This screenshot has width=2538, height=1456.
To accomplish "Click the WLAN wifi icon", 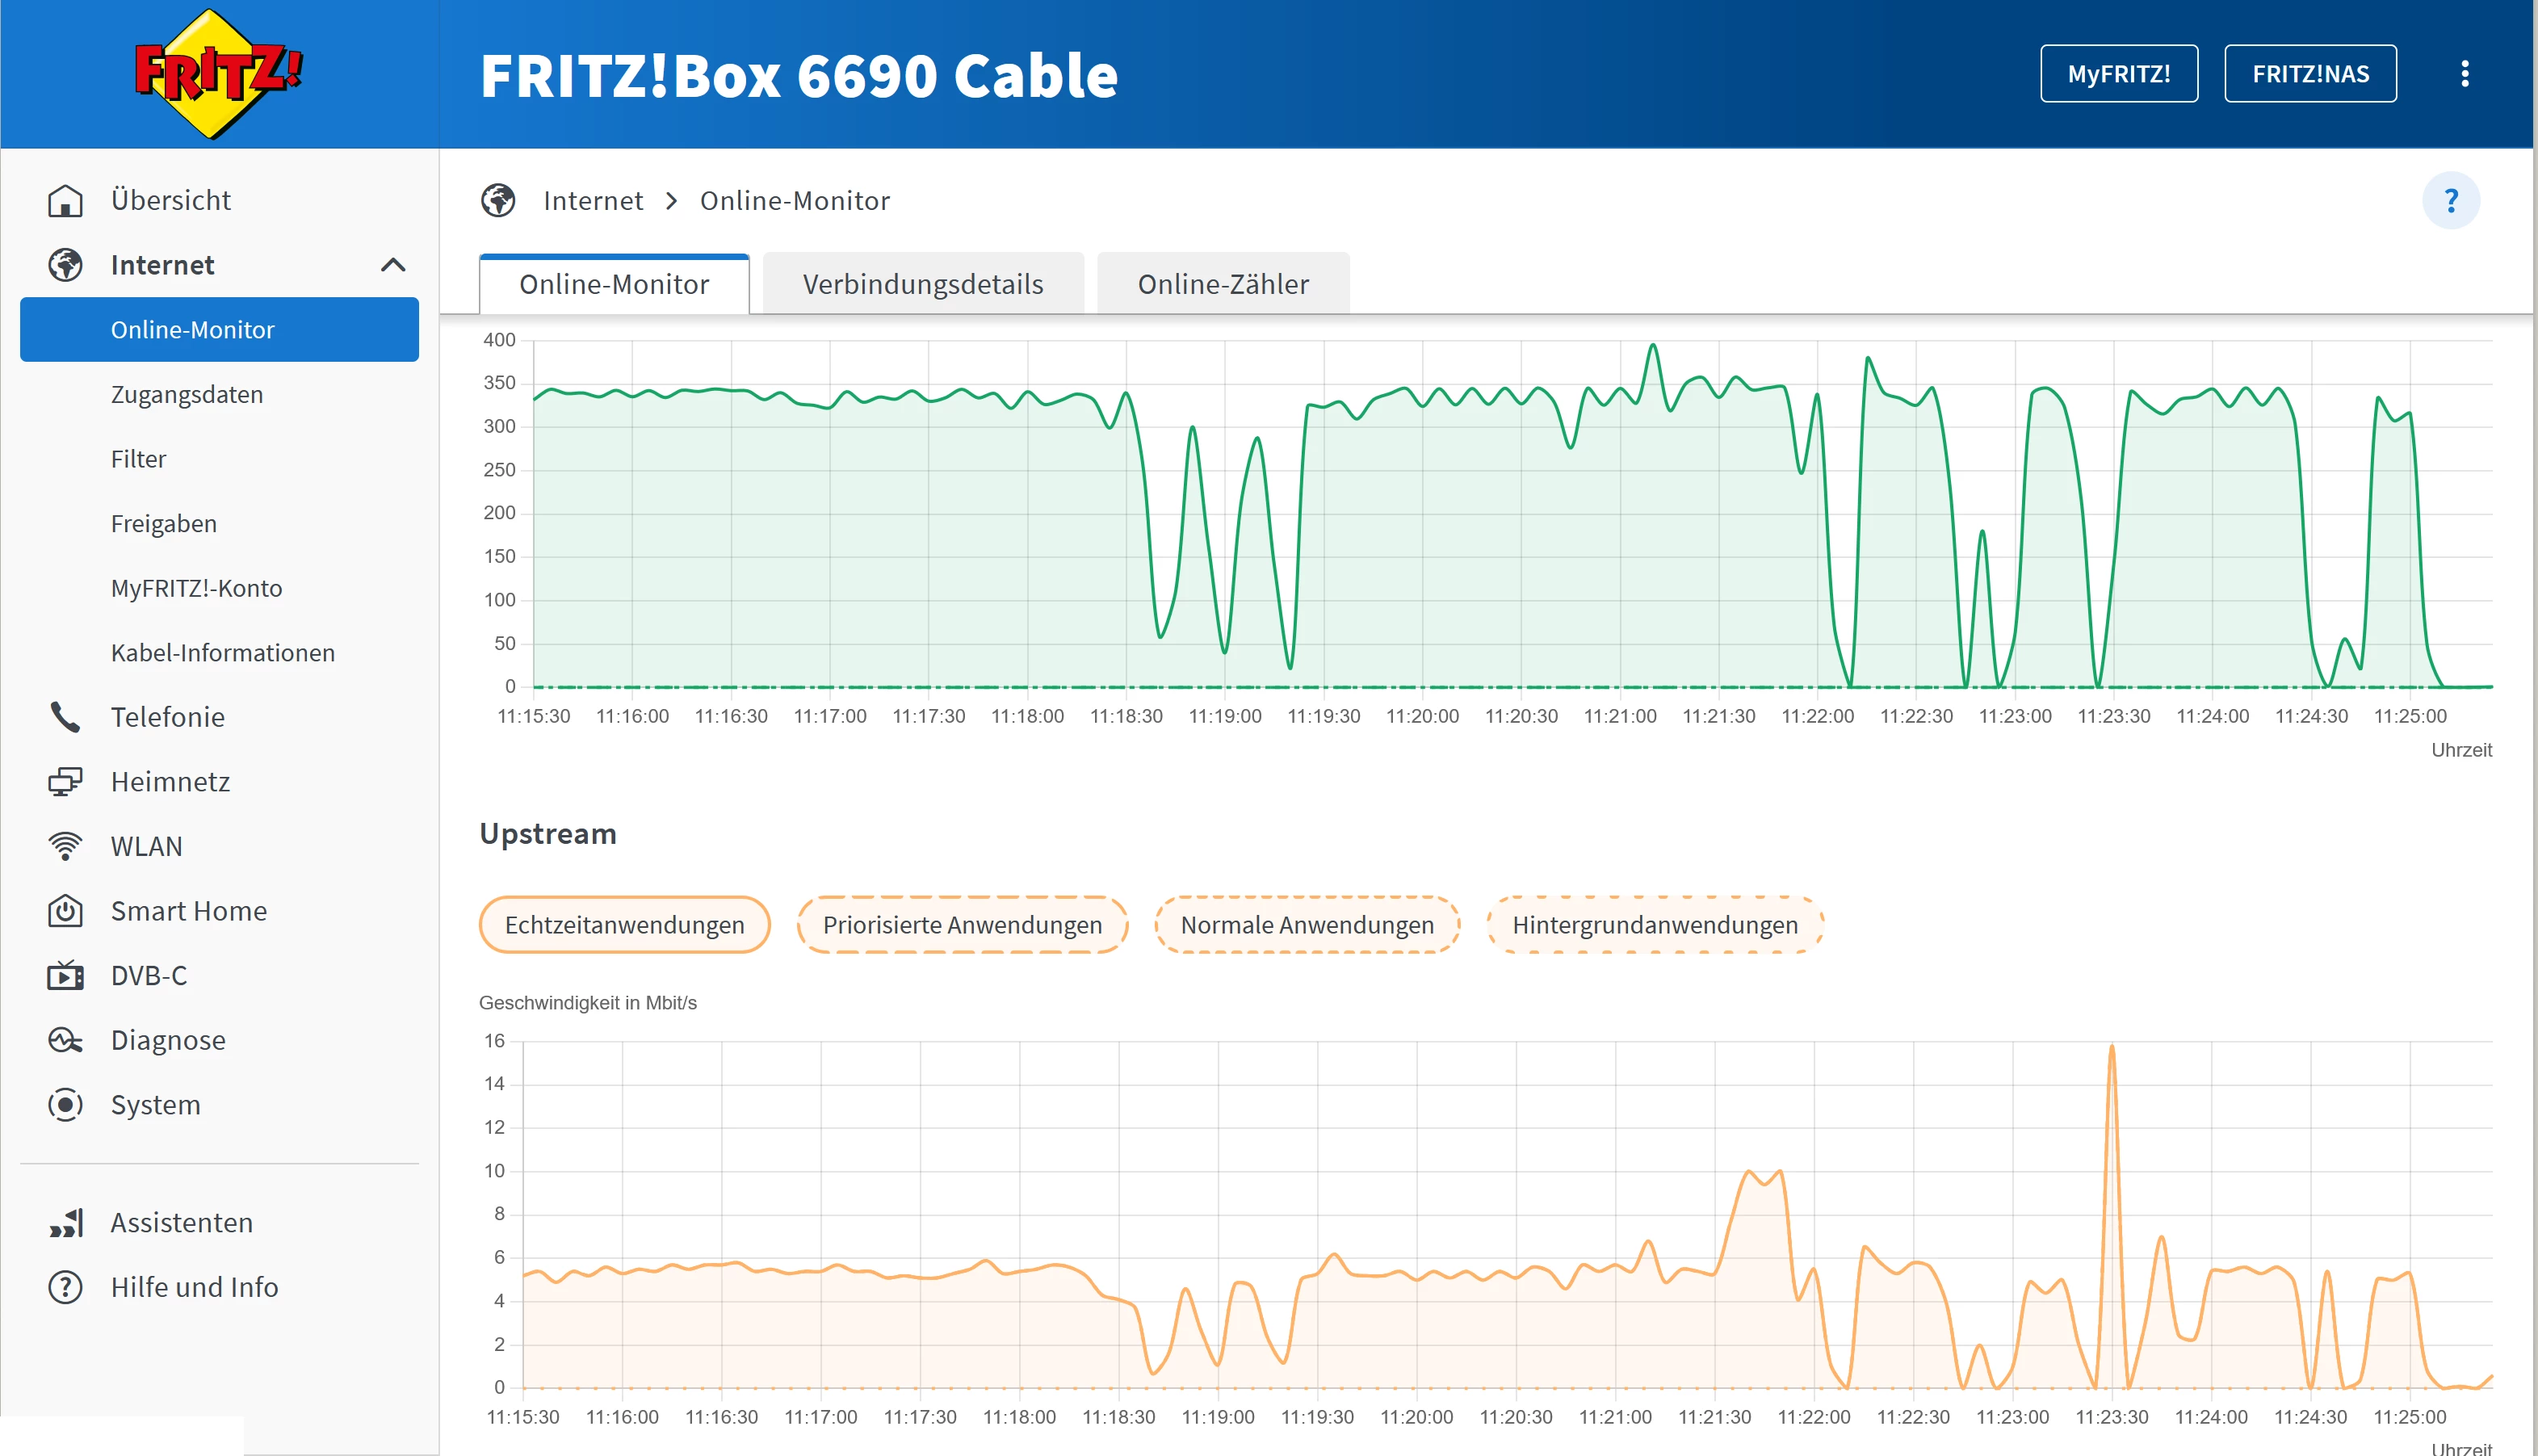I will [x=65, y=846].
